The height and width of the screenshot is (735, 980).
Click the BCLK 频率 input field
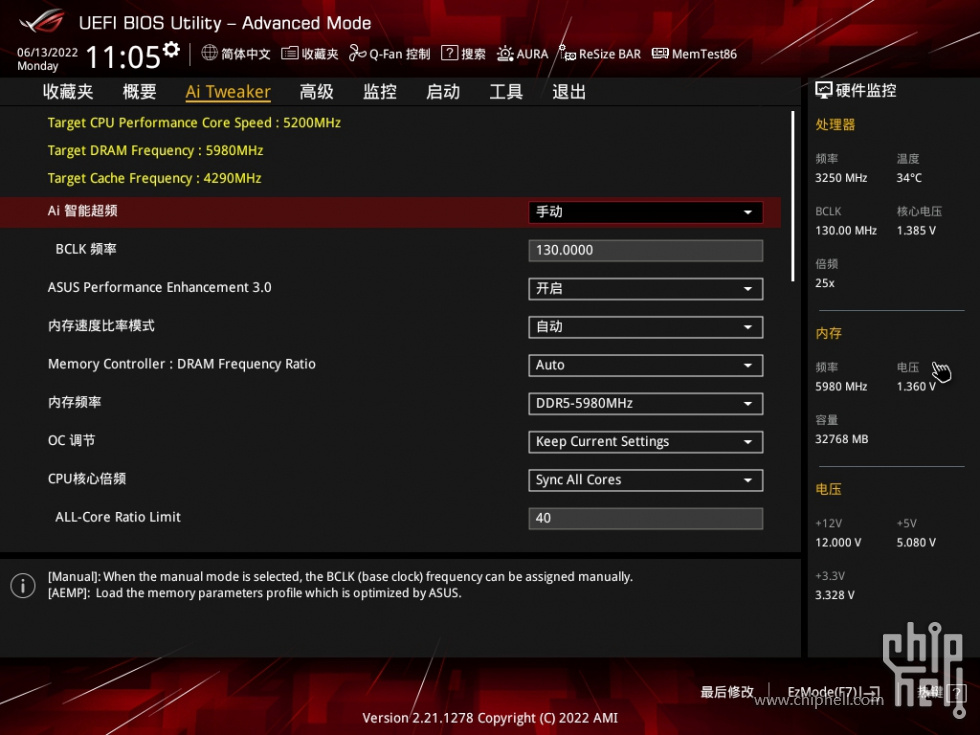click(646, 250)
